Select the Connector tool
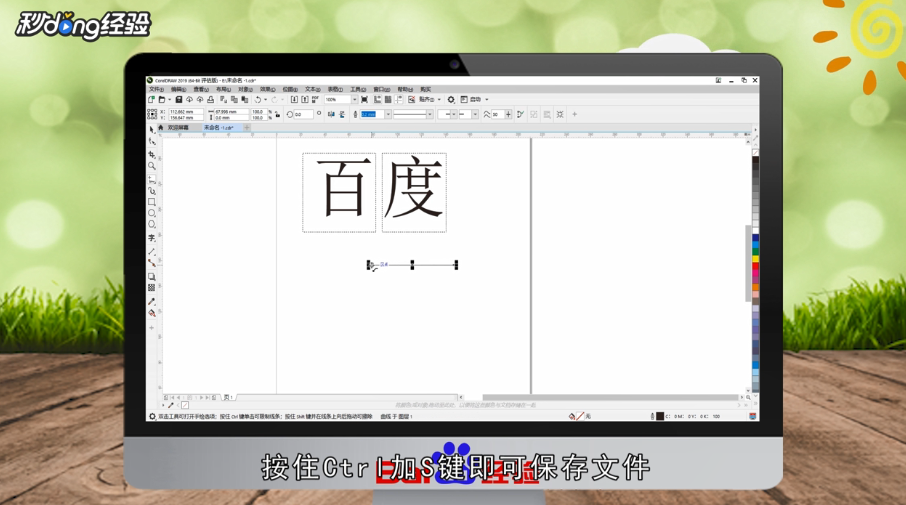 click(x=152, y=263)
